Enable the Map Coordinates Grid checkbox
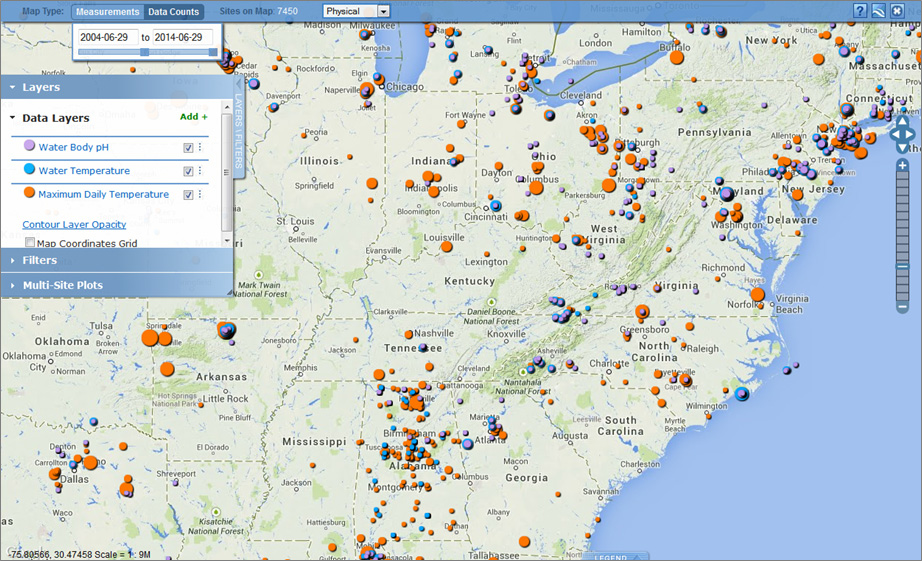Screen dimensions: 922x561 (30, 242)
